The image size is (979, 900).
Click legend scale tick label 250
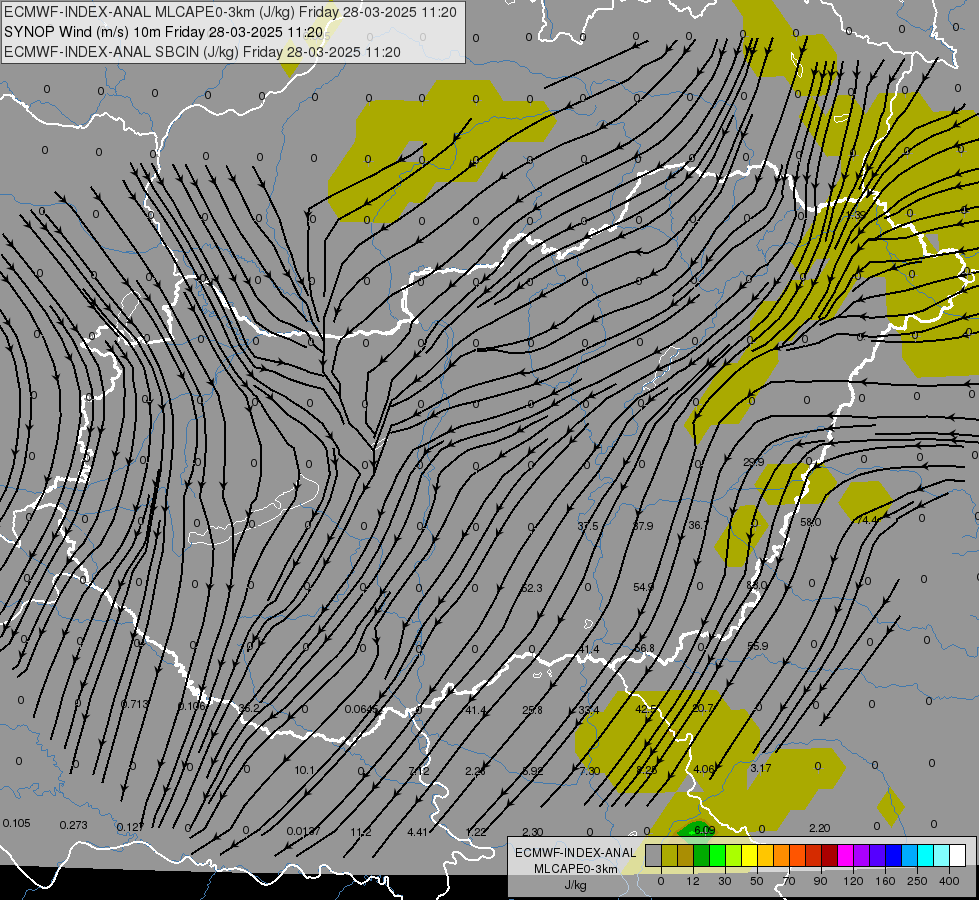point(917,881)
